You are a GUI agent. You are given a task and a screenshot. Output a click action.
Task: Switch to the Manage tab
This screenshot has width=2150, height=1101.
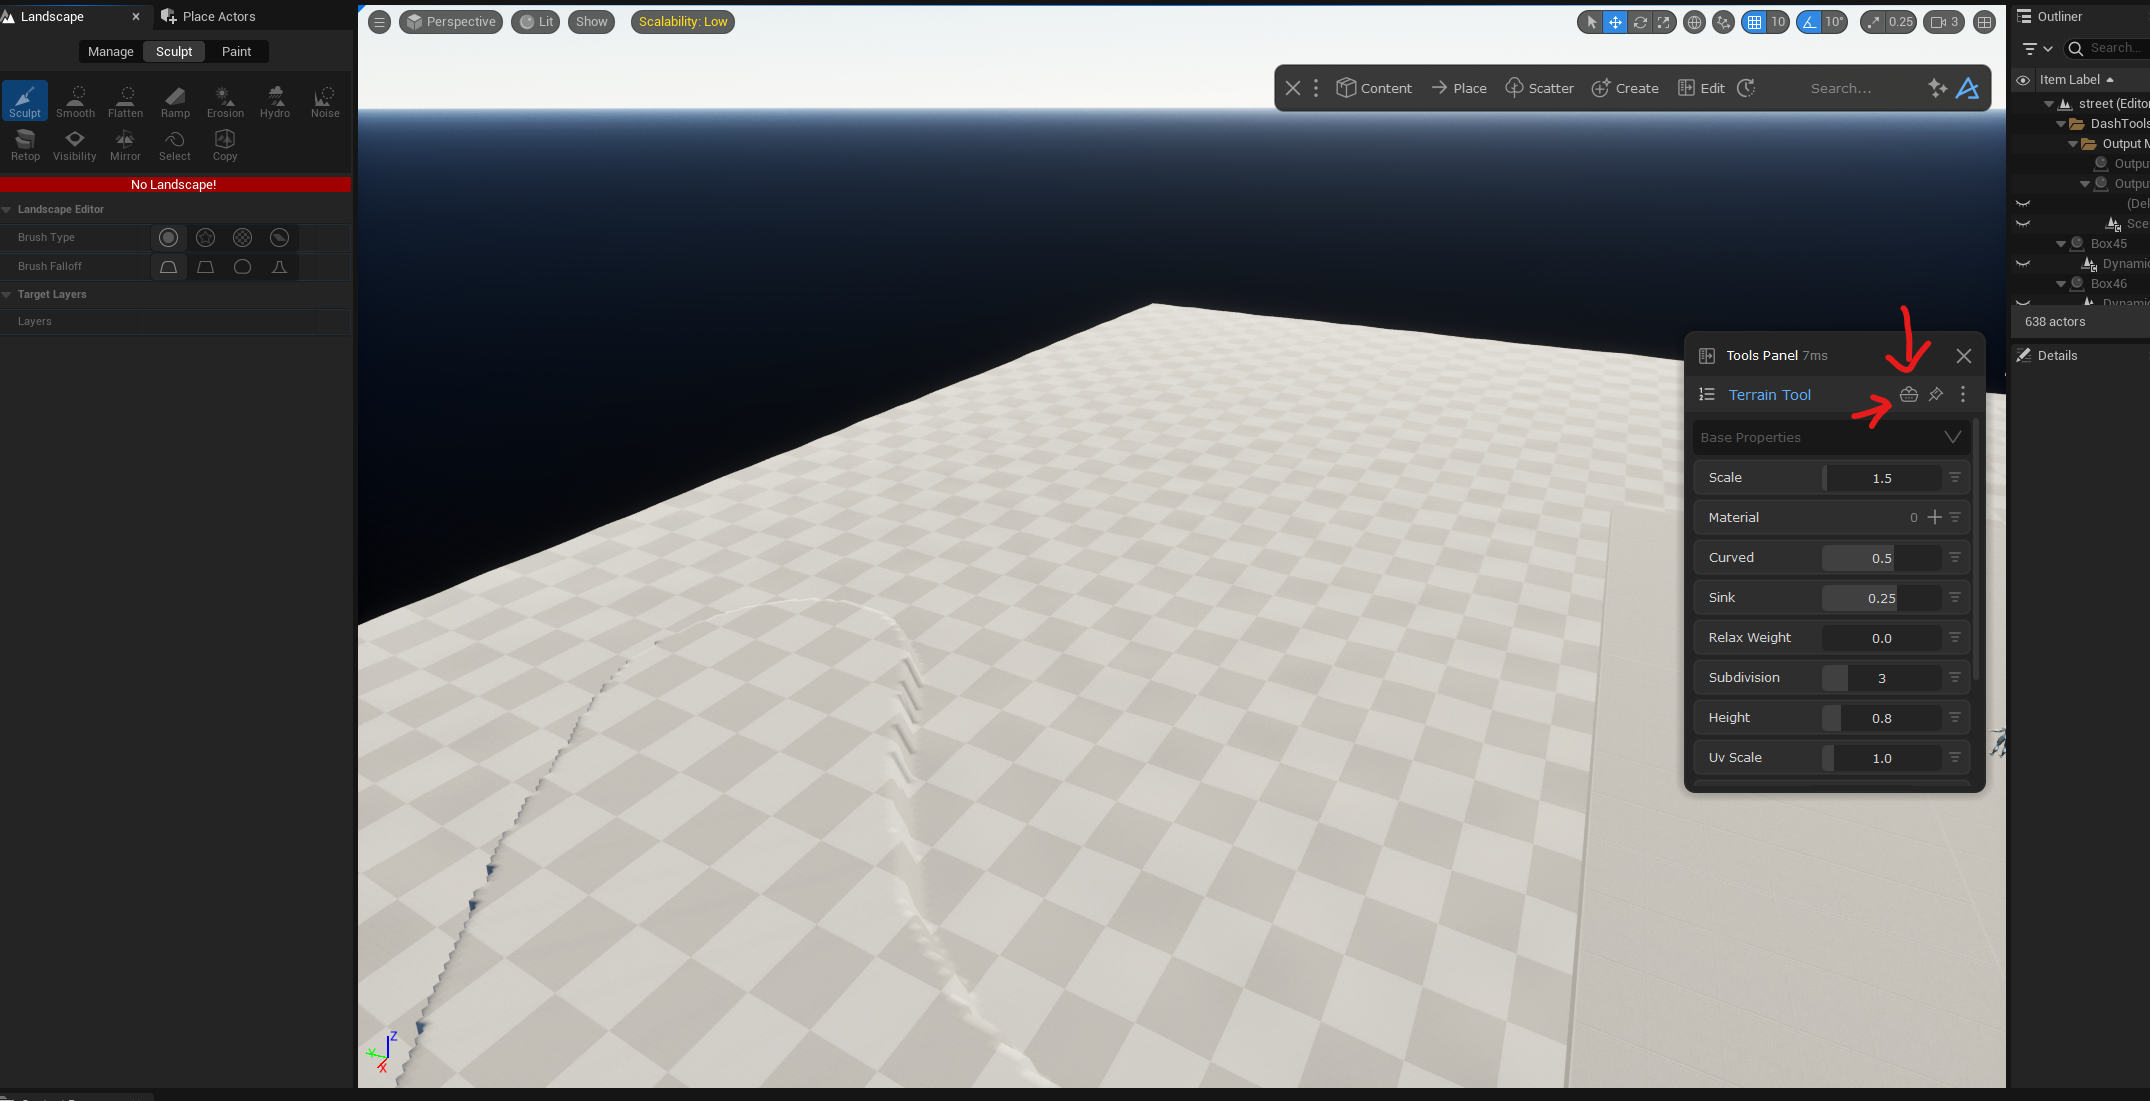[110, 51]
